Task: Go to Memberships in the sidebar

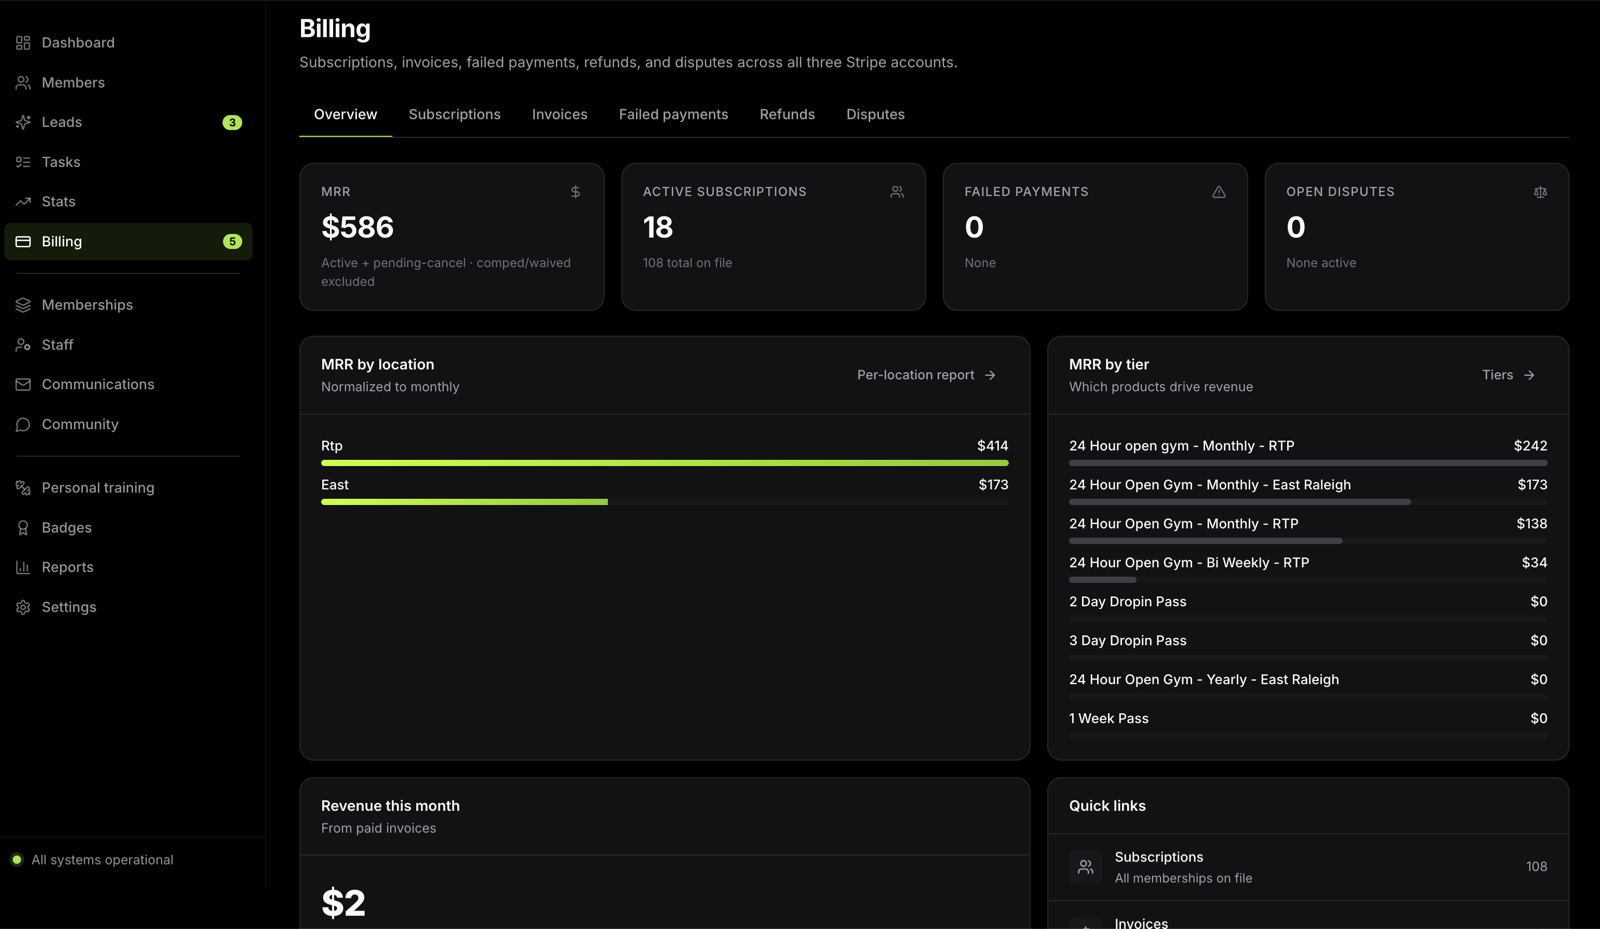Action: pyautogui.click(x=128, y=305)
